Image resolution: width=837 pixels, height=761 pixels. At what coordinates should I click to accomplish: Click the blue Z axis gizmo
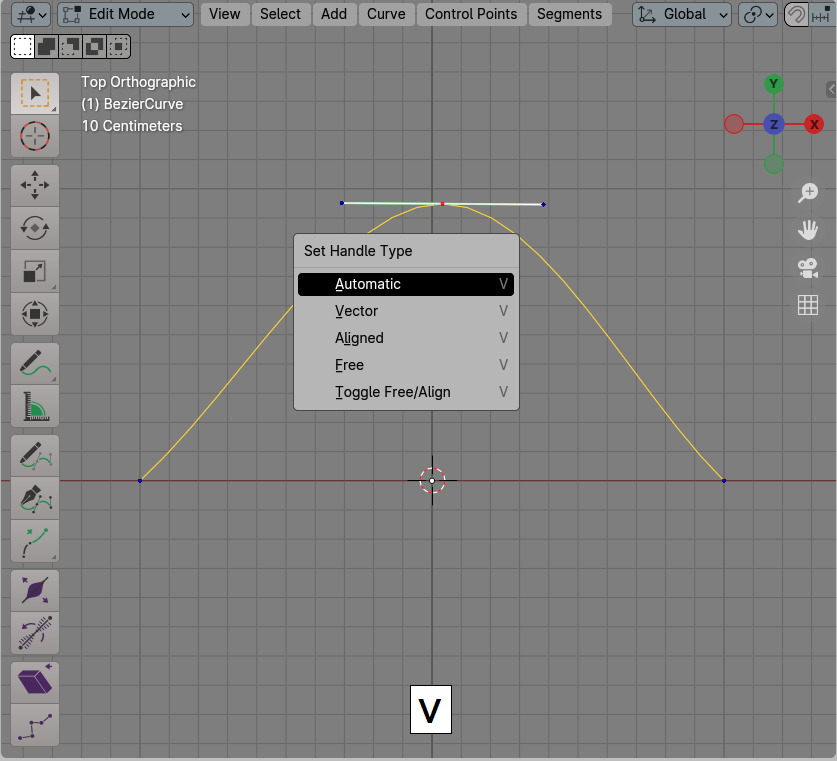pos(773,124)
